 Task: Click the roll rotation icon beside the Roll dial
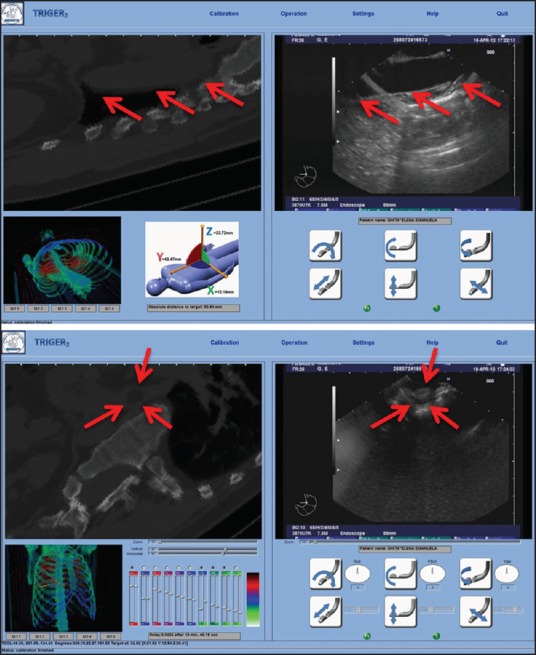point(325,574)
